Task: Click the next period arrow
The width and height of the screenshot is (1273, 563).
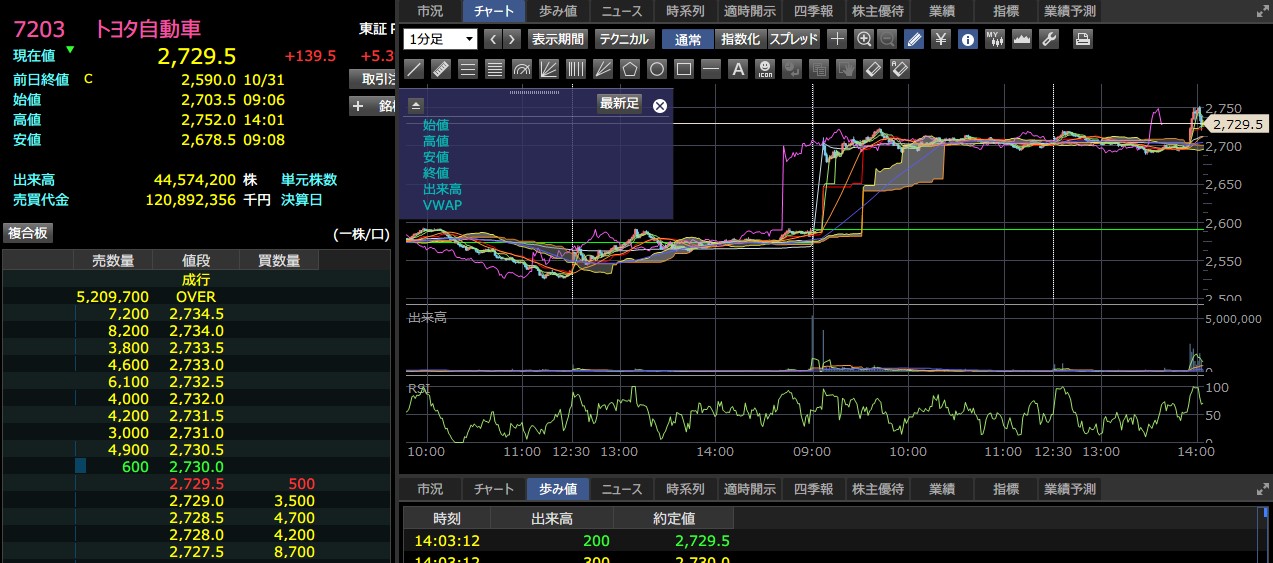Action: click(512, 39)
